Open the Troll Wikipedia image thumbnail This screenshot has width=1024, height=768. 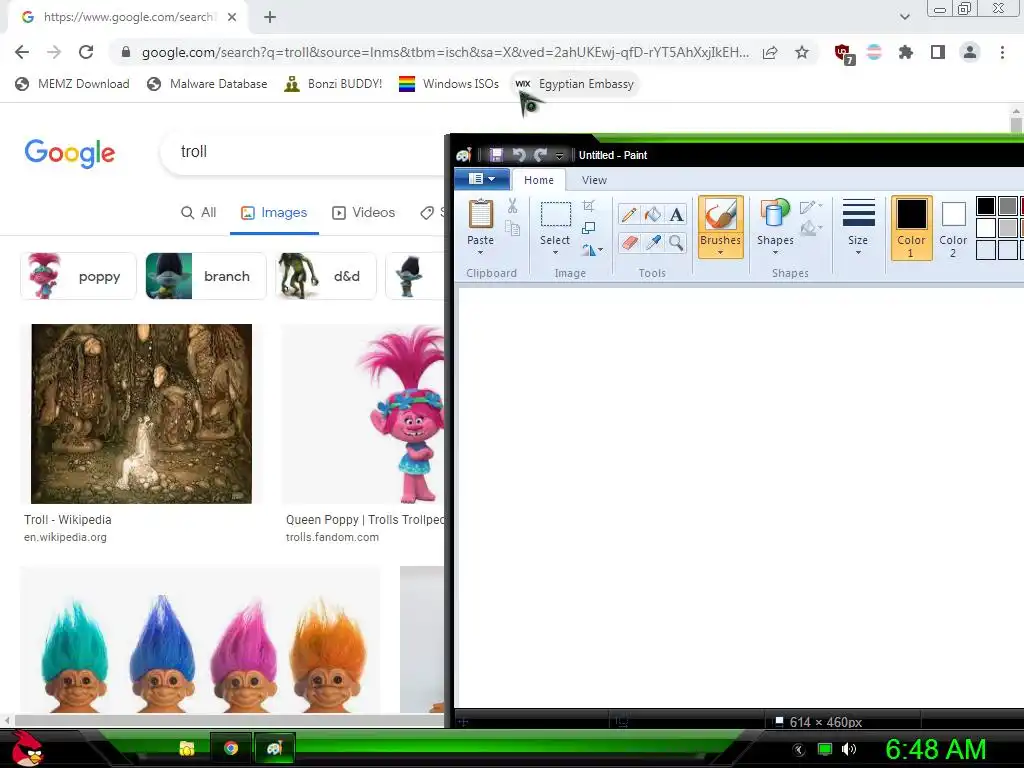point(142,413)
